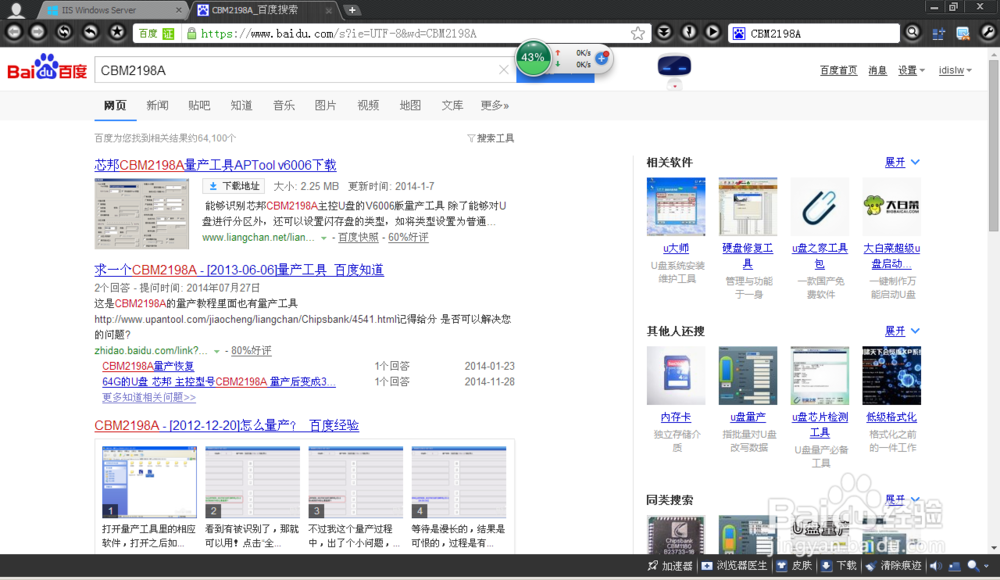The width and height of the screenshot is (1000, 580).
Task: Open the zoom magnifier in the status bar
Action: pos(973,566)
